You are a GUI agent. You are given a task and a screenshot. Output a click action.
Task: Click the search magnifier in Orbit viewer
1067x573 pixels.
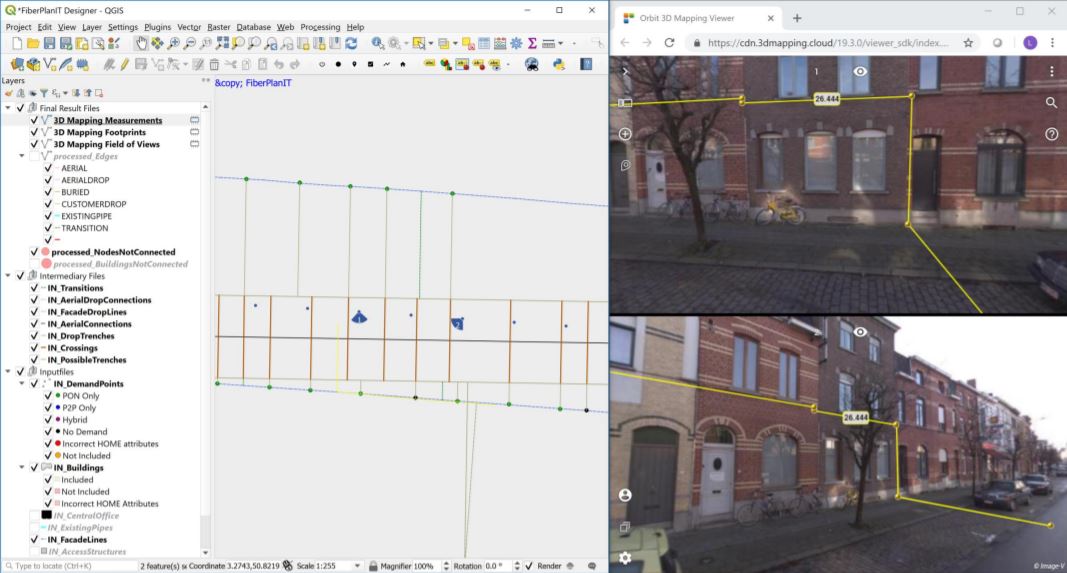[x=1051, y=102]
